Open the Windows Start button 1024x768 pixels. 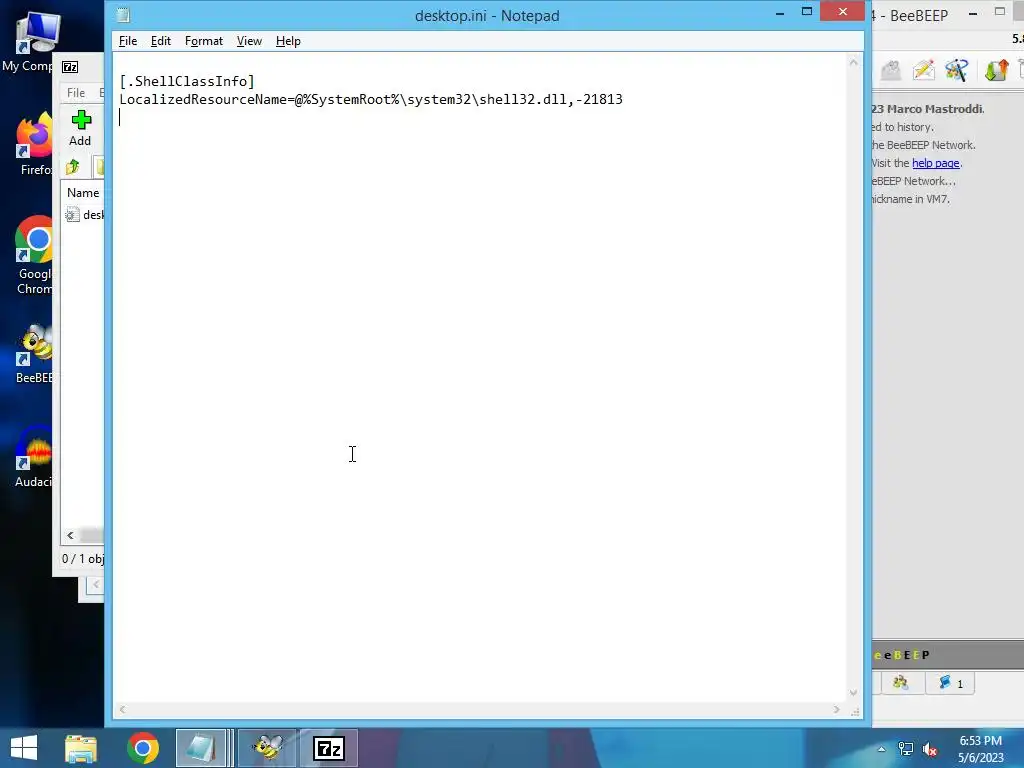coord(24,748)
